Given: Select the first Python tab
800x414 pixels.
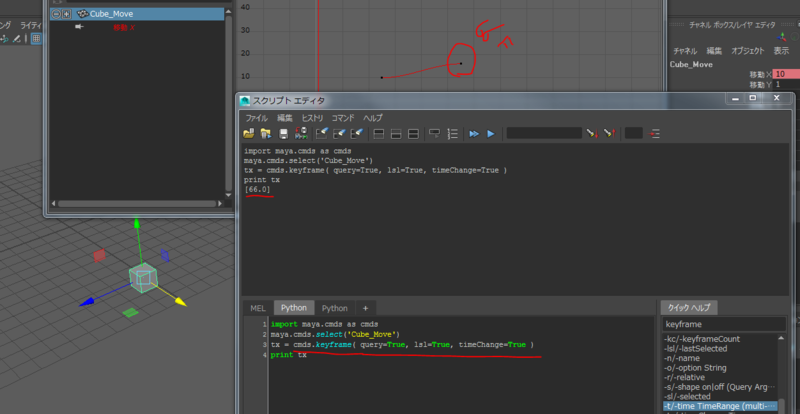Looking at the screenshot, I should 294,308.
